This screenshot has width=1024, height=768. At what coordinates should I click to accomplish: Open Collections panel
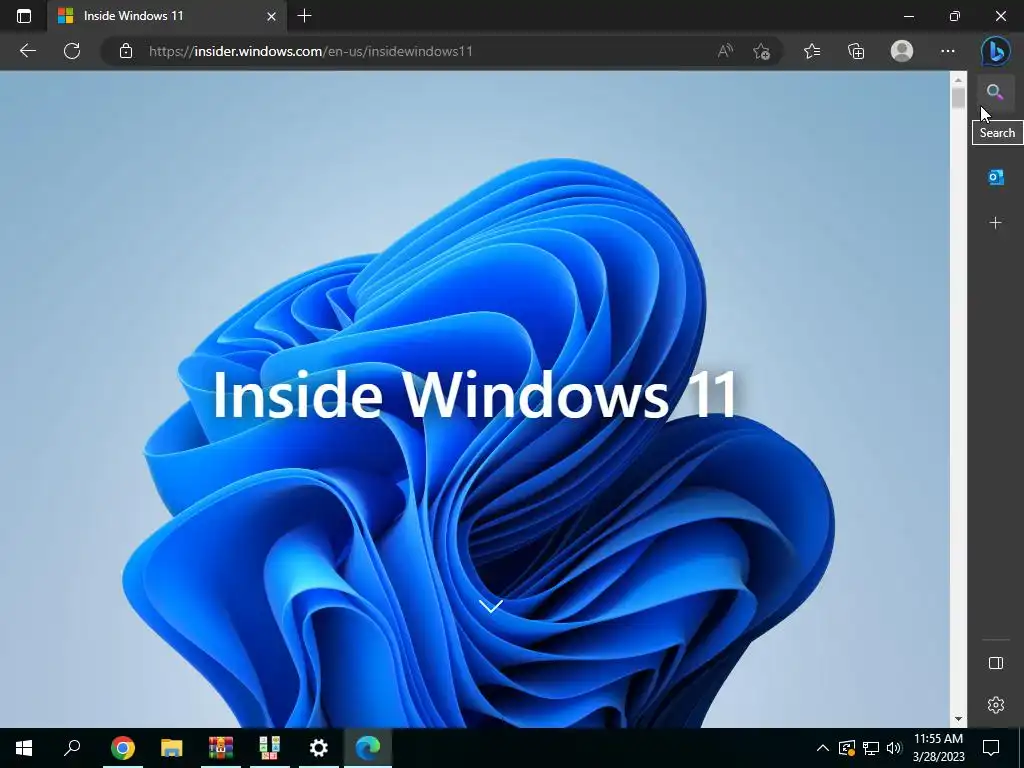[856, 51]
